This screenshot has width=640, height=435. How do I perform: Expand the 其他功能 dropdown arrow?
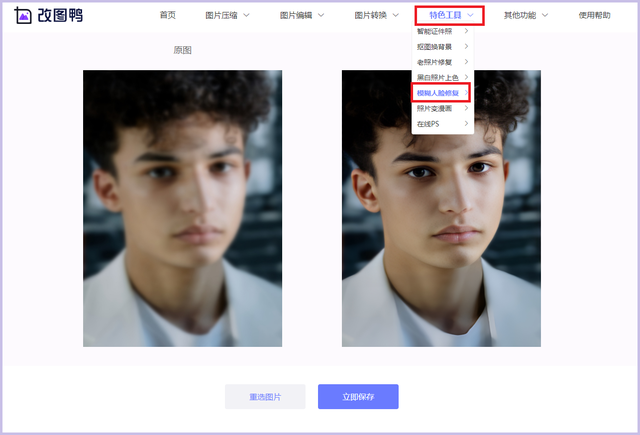545,16
